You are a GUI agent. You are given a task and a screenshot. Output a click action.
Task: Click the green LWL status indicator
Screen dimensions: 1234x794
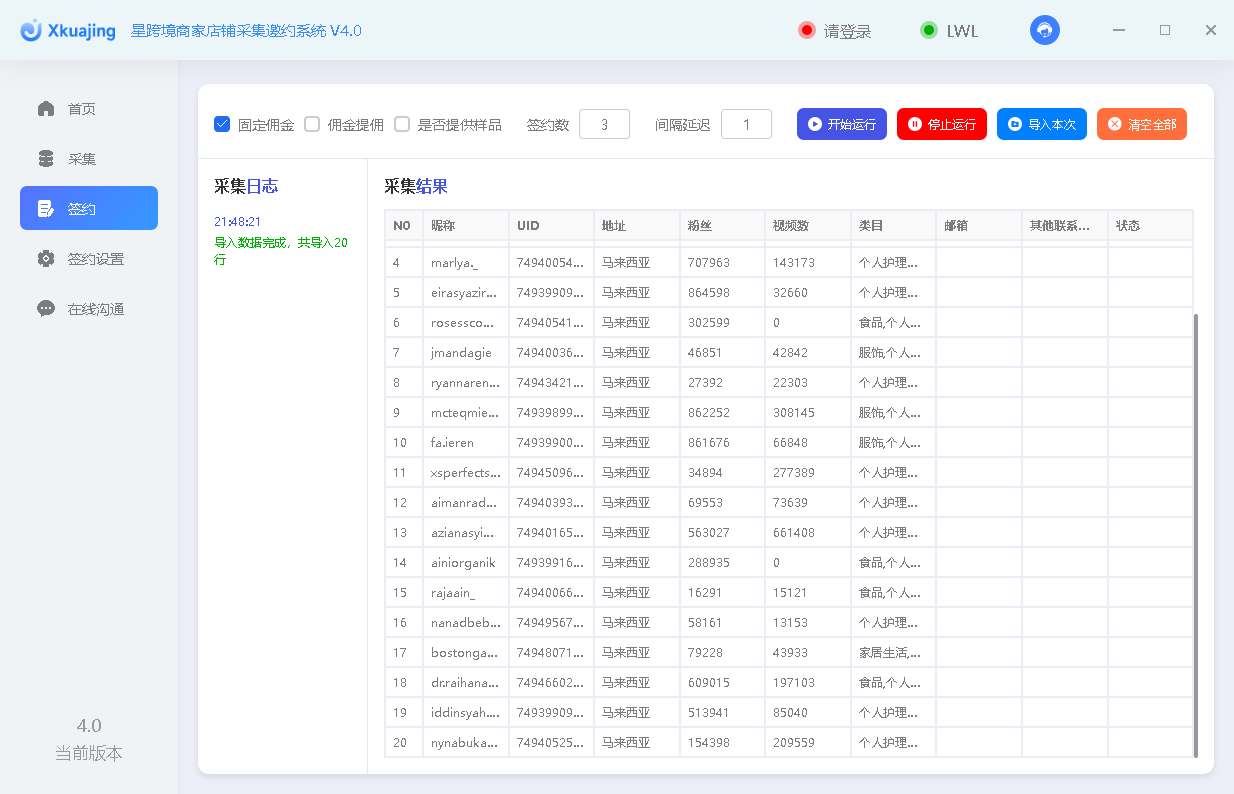pyautogui.click(x=929, y=30)
